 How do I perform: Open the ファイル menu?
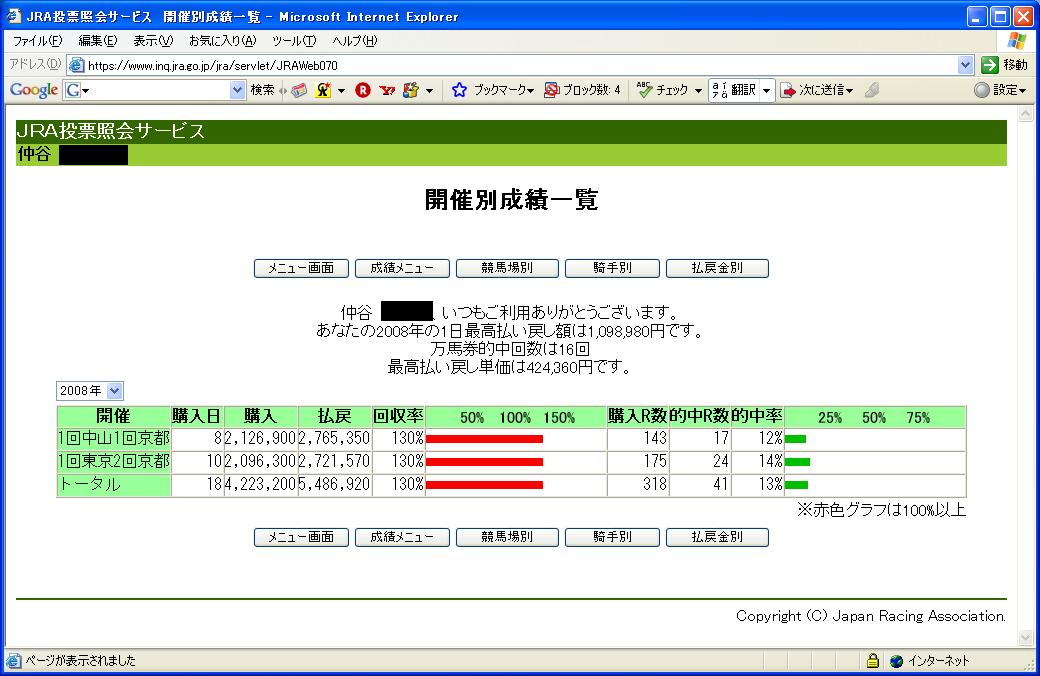tap(37, 41)
